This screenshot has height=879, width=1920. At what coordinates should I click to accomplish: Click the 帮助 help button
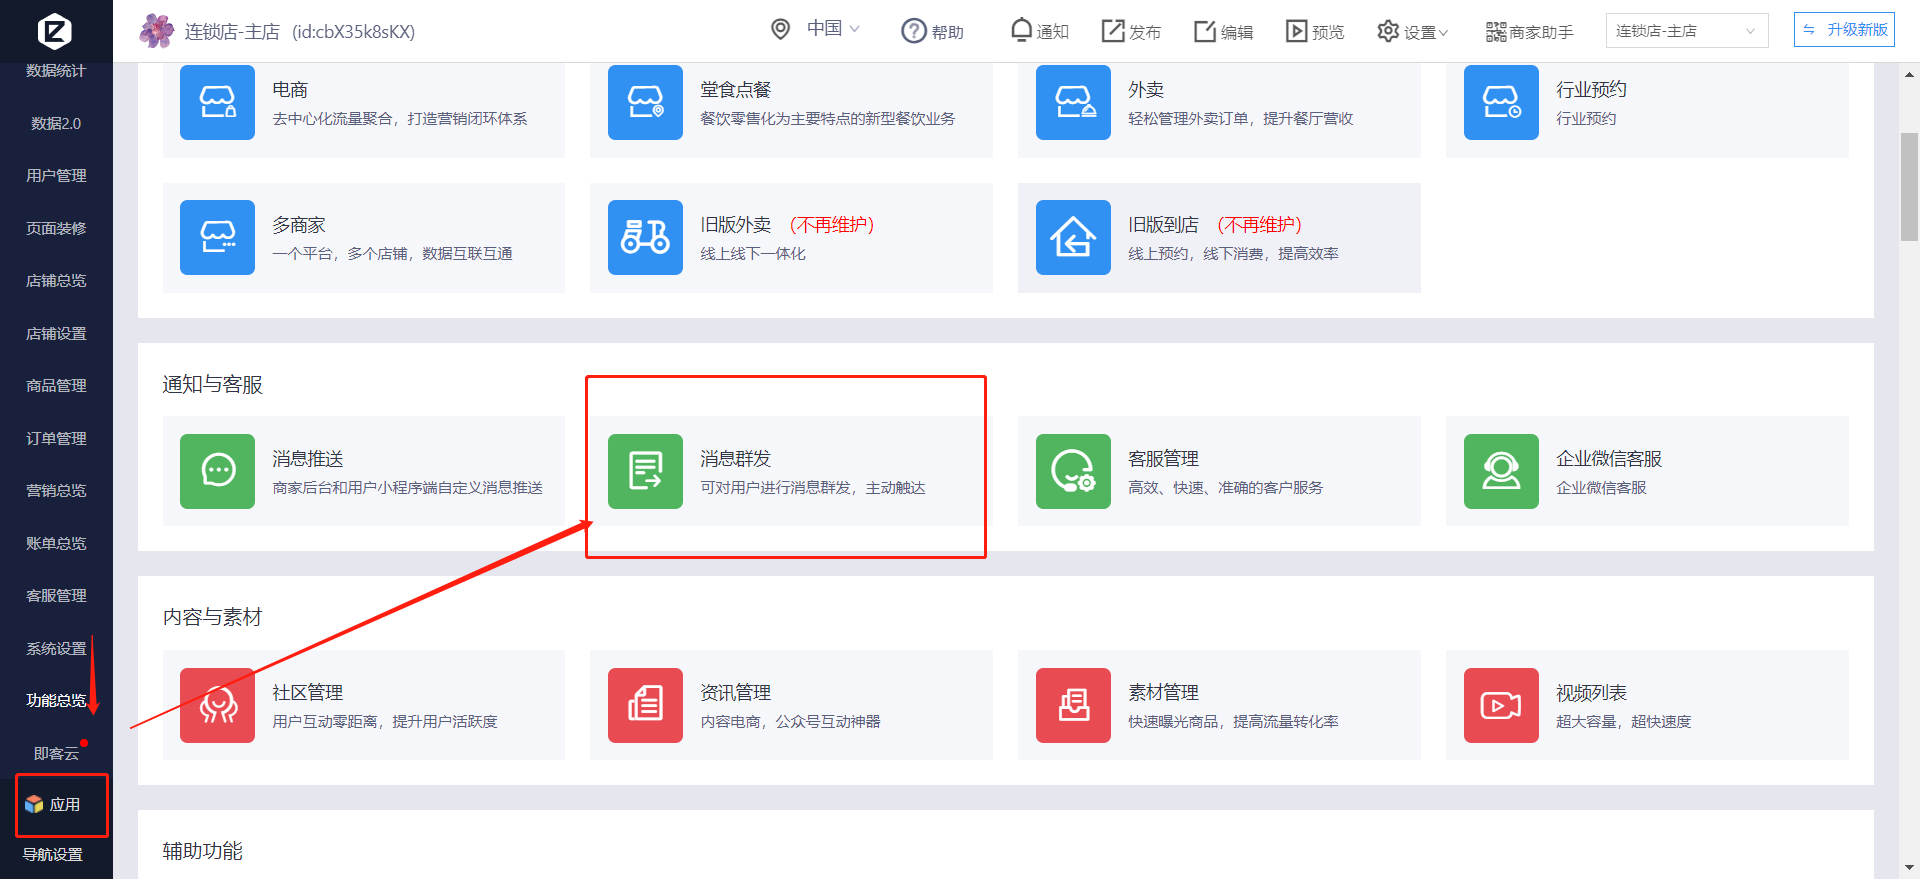click(932, 31)
